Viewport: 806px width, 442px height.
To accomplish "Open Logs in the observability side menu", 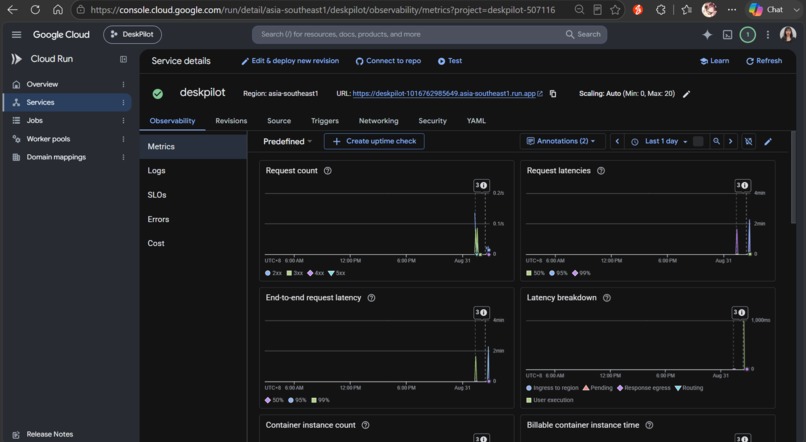I will [x=156, y=171].
